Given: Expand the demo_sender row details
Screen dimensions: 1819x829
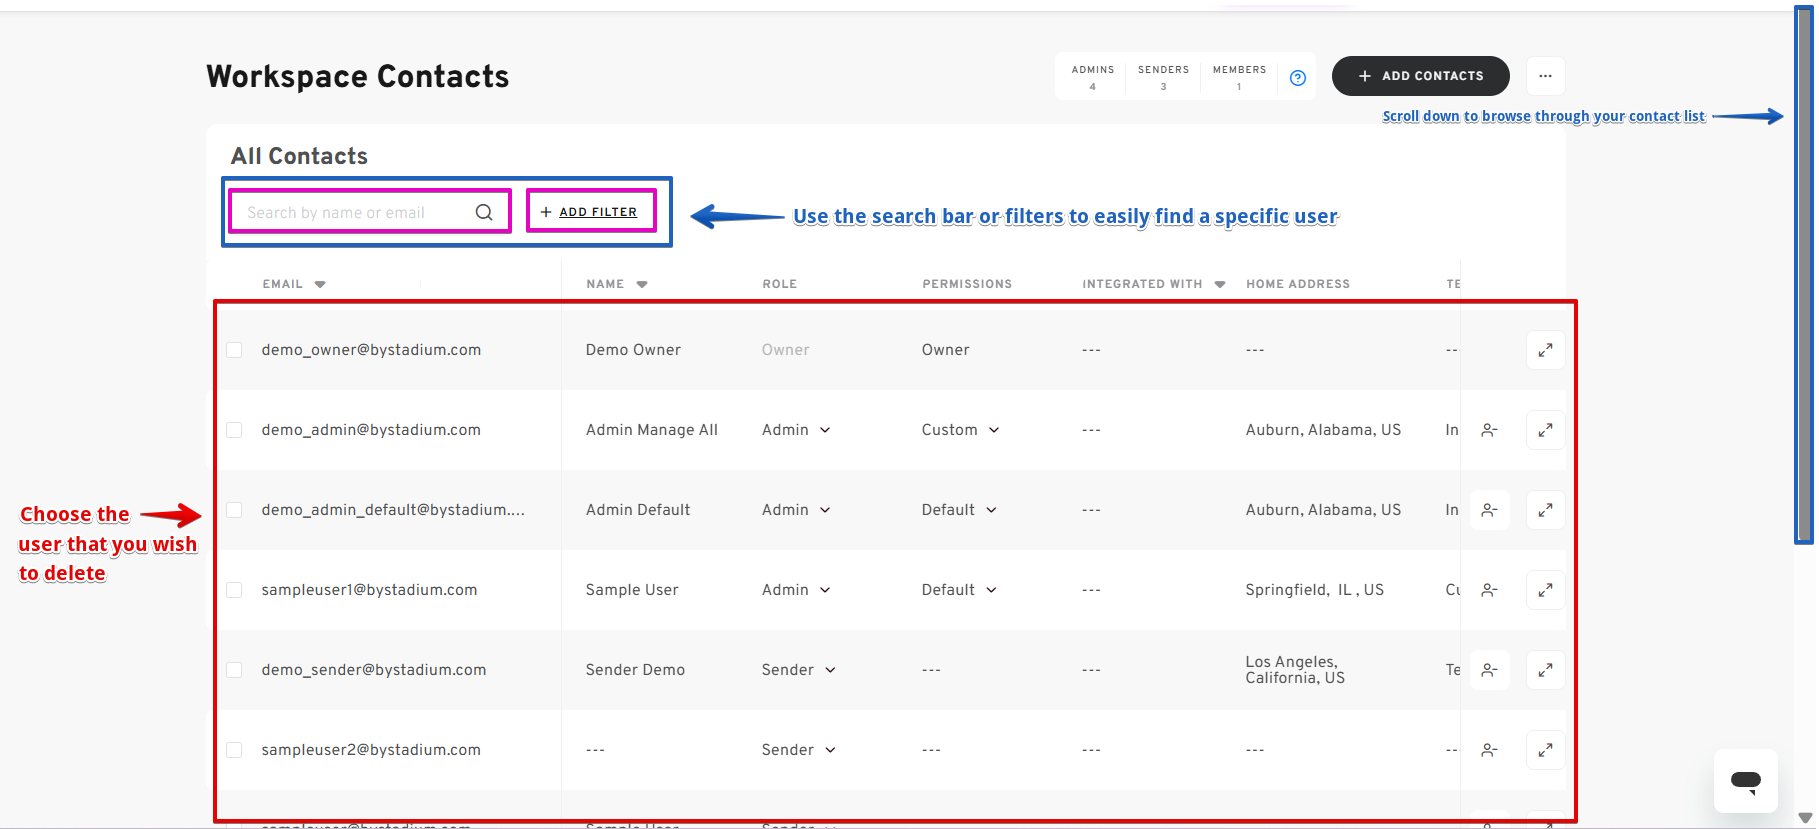Looking at the screenshot, I should click(x=1545, y=670).
